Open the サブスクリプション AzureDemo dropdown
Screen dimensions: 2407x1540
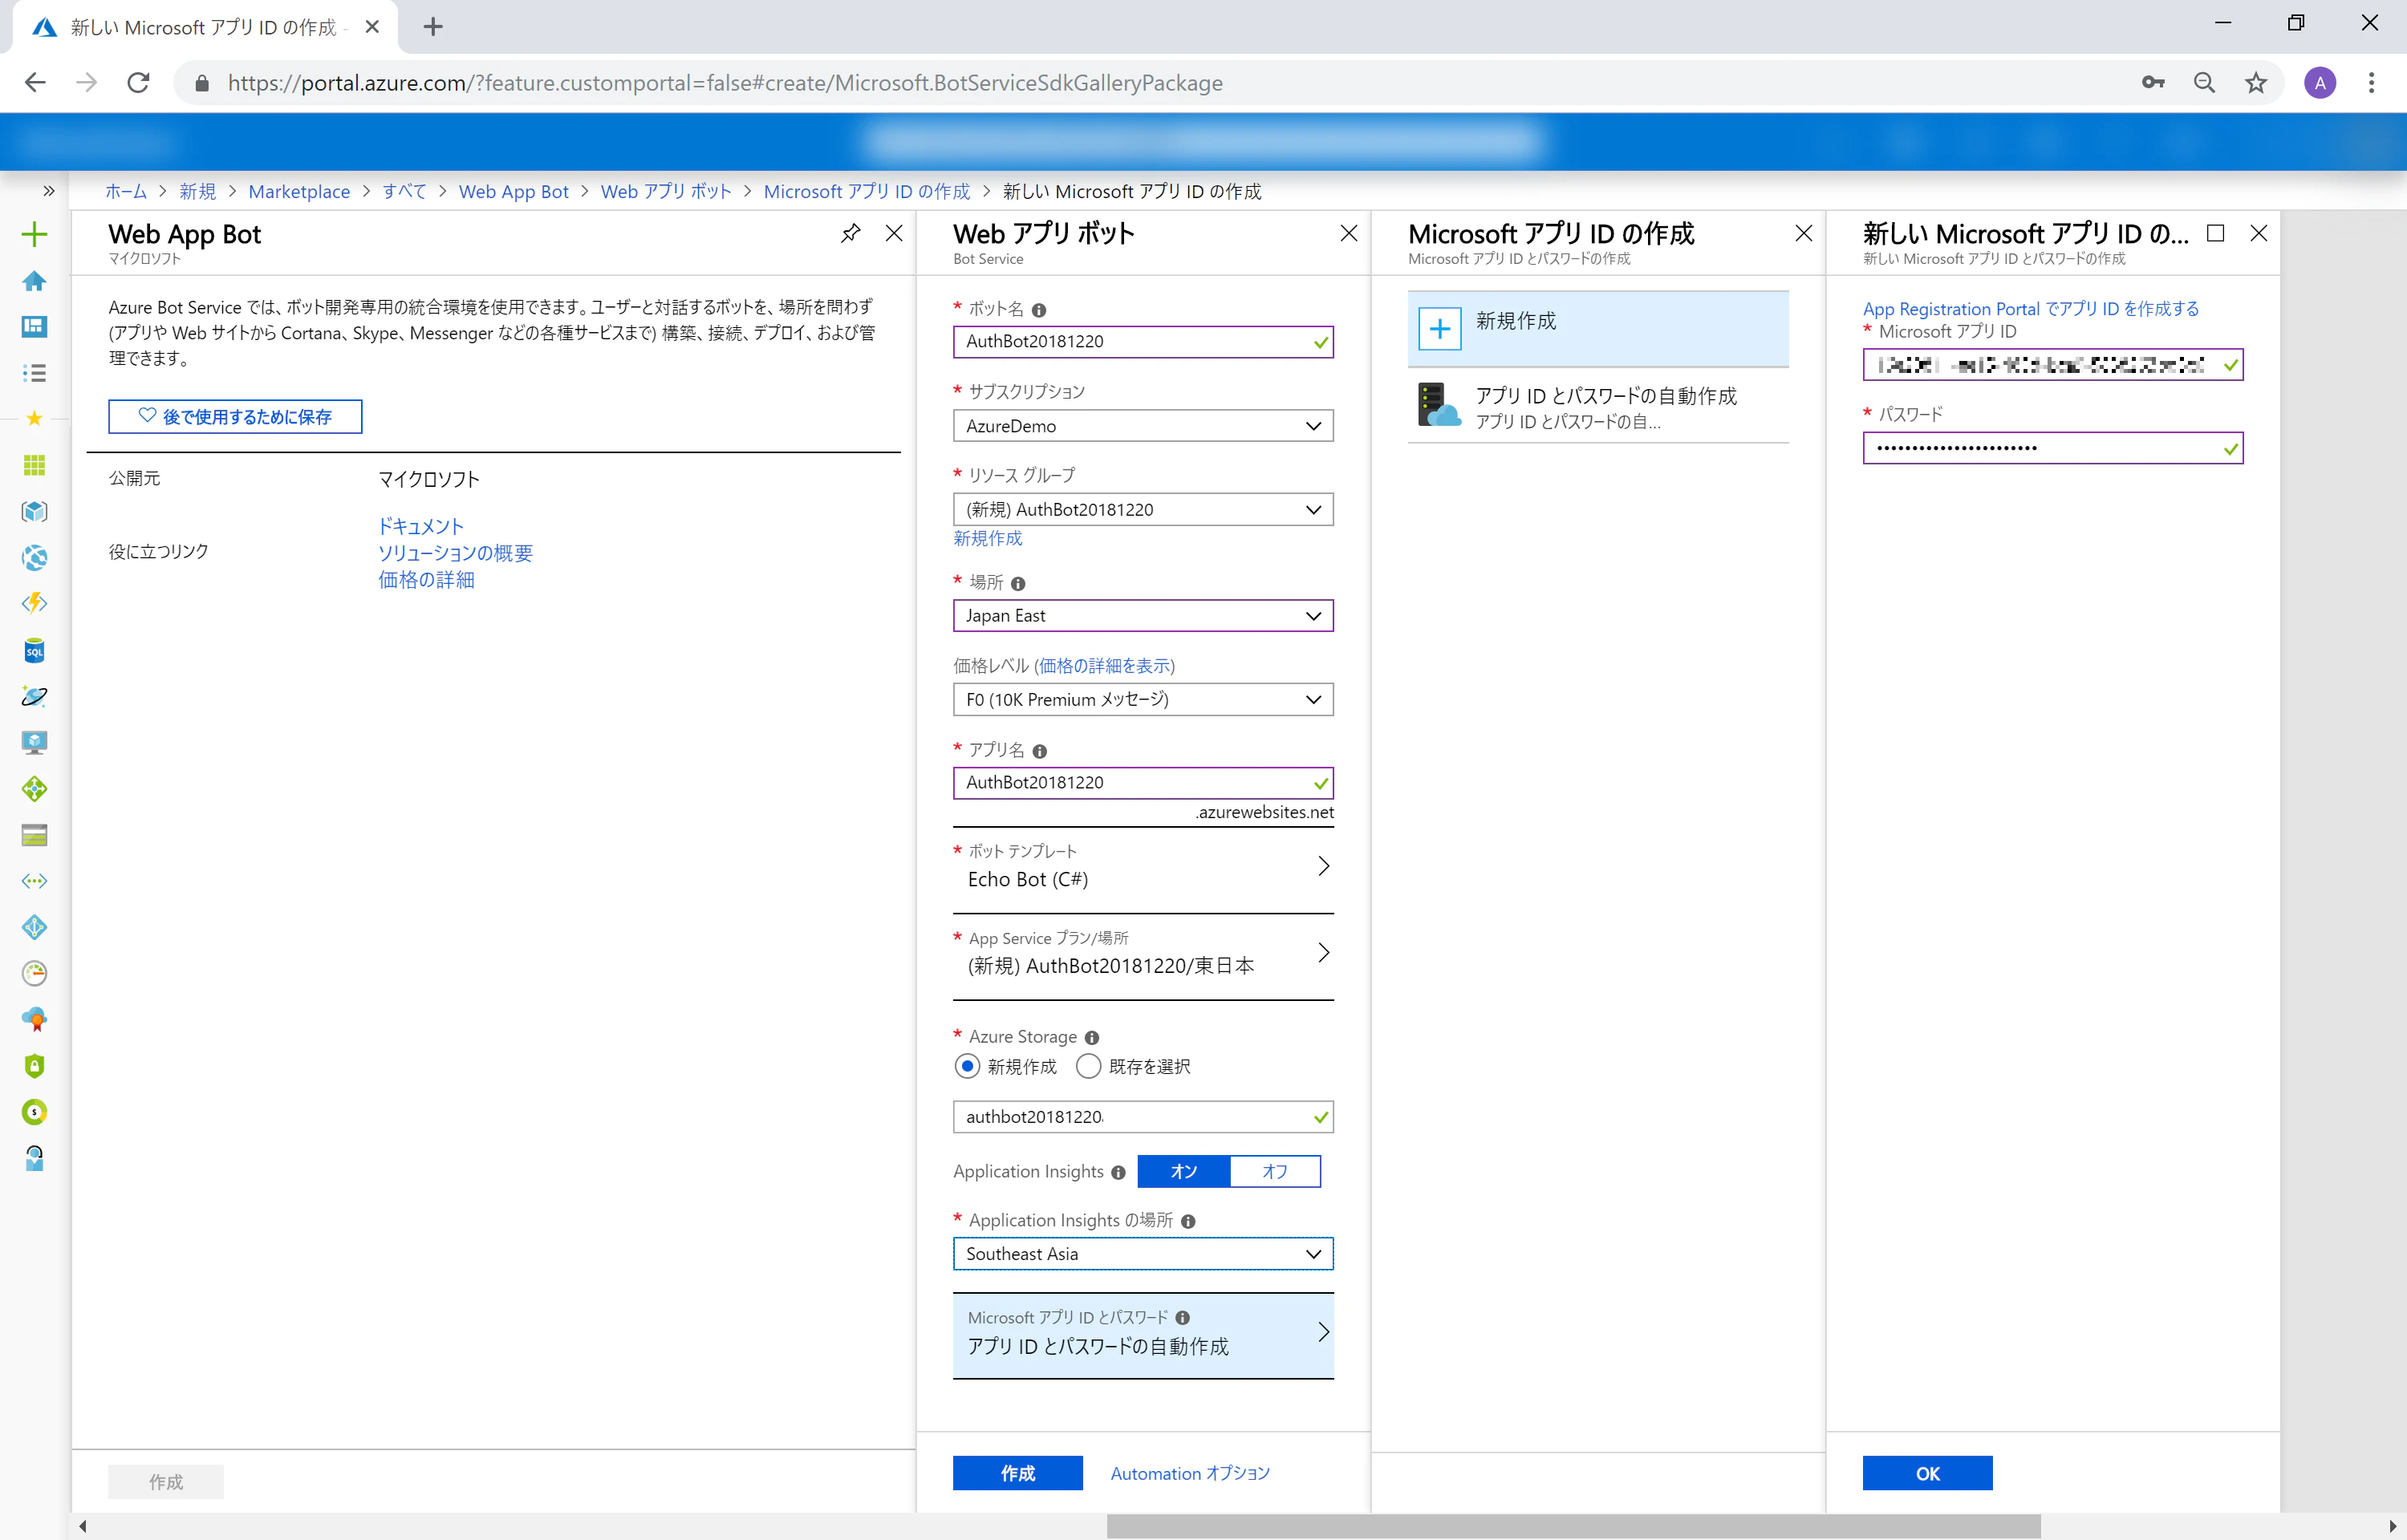pyautogui.click(x=1143, y=426)
